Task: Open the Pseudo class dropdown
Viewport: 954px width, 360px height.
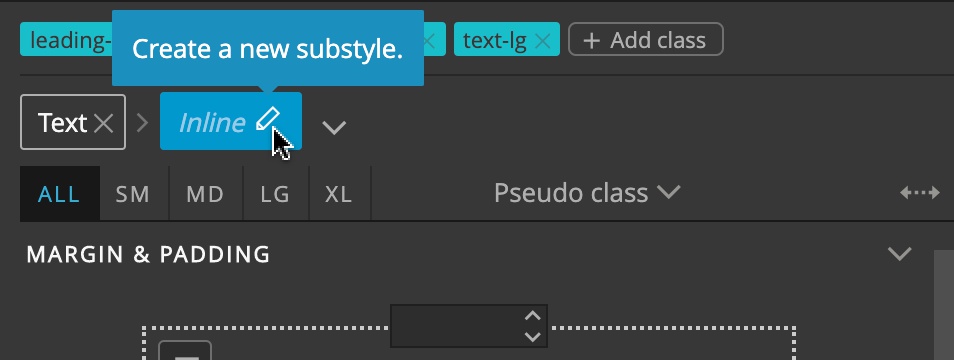Action: (587, 193)
